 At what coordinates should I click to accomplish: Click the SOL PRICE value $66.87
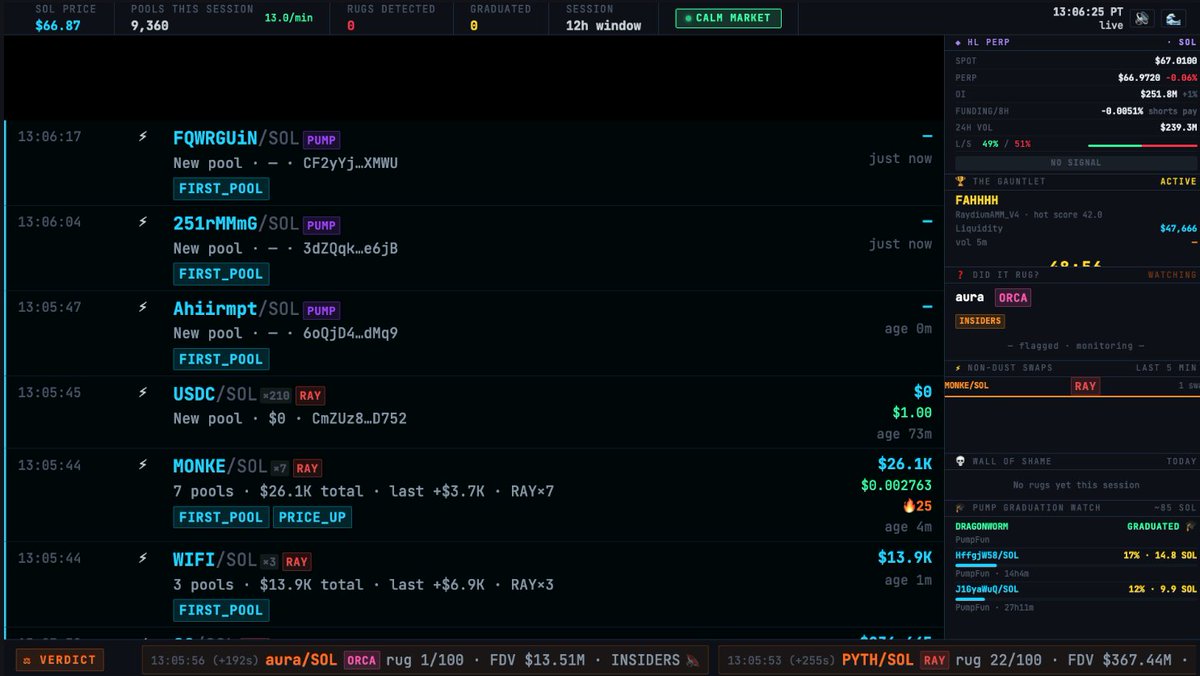tap(56, 25)
